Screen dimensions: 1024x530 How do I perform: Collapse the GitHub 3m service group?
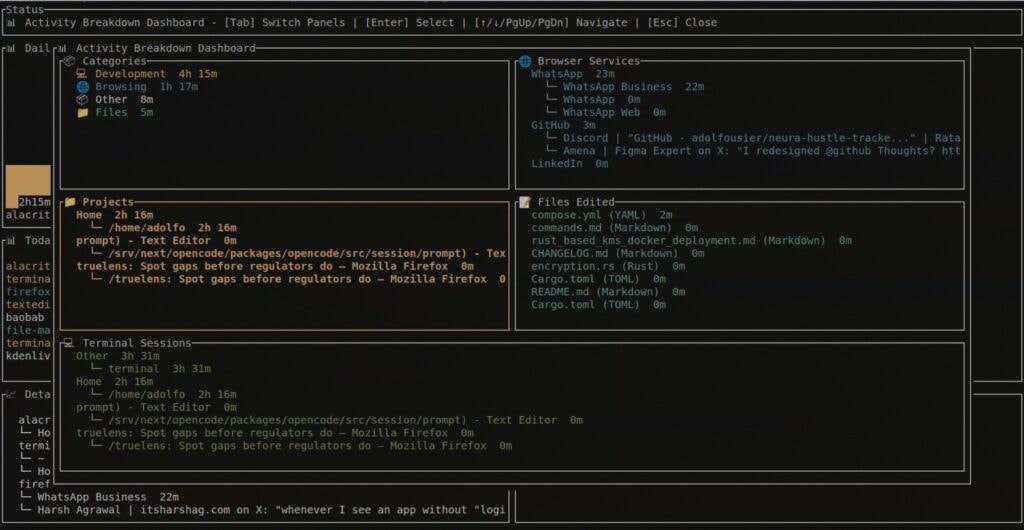coord(563,125)
